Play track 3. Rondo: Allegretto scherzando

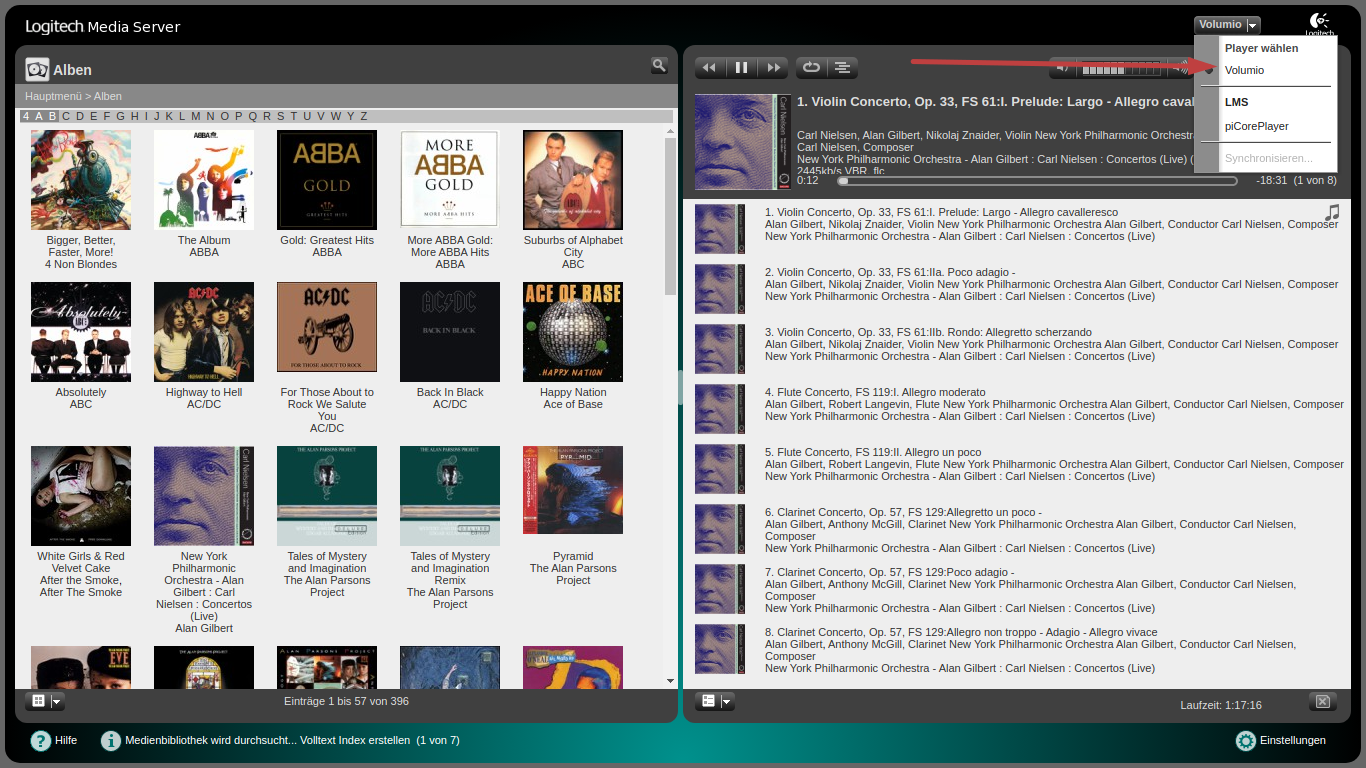(x=928, y=332)
